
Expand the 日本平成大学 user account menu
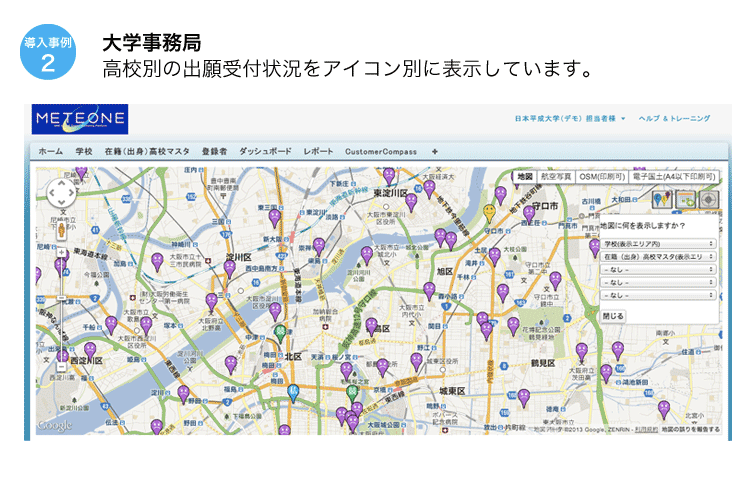(x=570, y=118)
